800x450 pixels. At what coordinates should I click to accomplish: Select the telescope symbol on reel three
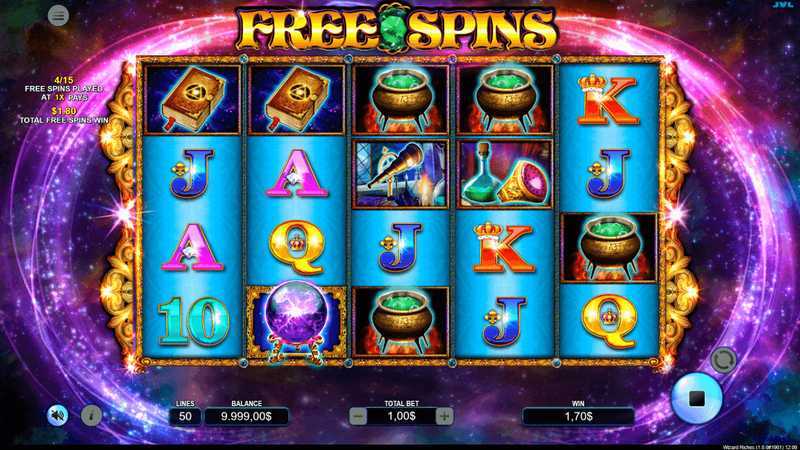point(401,174)
